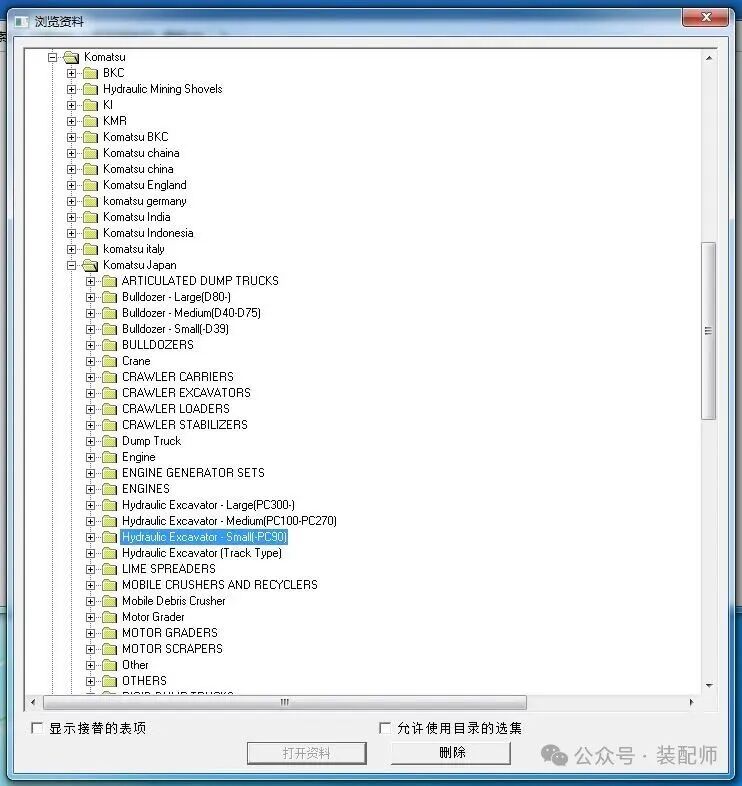Click the horizontal scrollbar right arrow

click(x=691, y=702)
